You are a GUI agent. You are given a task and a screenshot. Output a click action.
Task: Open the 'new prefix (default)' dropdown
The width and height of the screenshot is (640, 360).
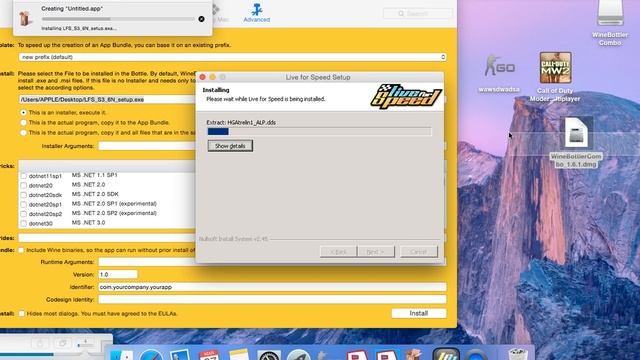click(232, 57)
